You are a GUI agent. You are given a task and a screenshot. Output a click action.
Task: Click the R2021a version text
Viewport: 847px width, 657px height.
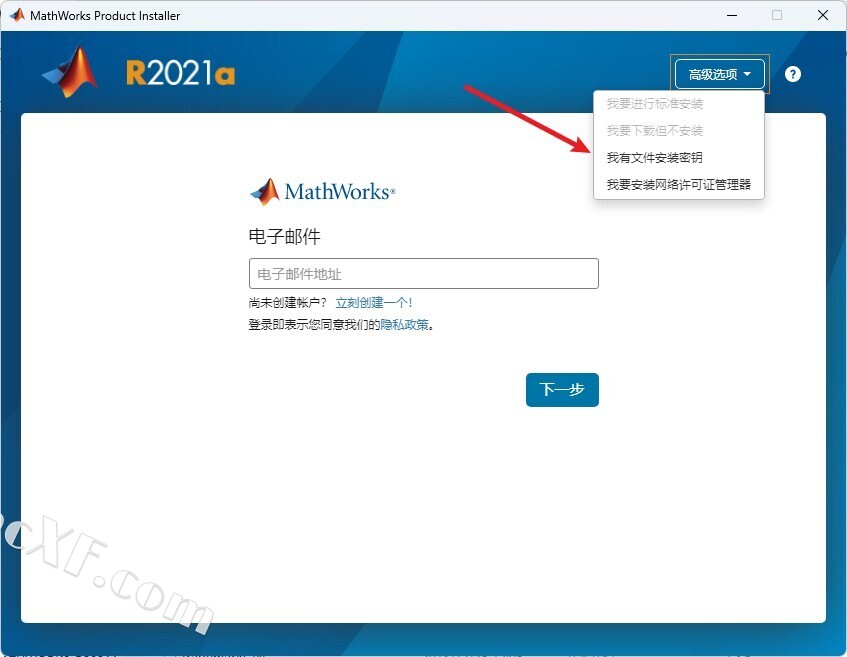(180, 73)
